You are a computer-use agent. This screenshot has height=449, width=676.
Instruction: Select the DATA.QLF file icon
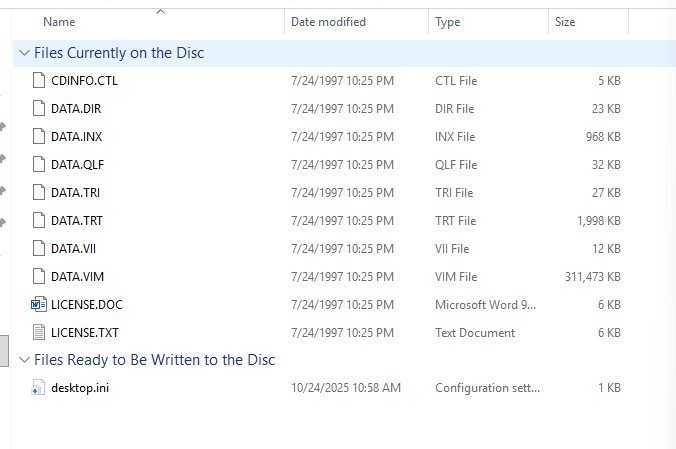pos(39,164)
